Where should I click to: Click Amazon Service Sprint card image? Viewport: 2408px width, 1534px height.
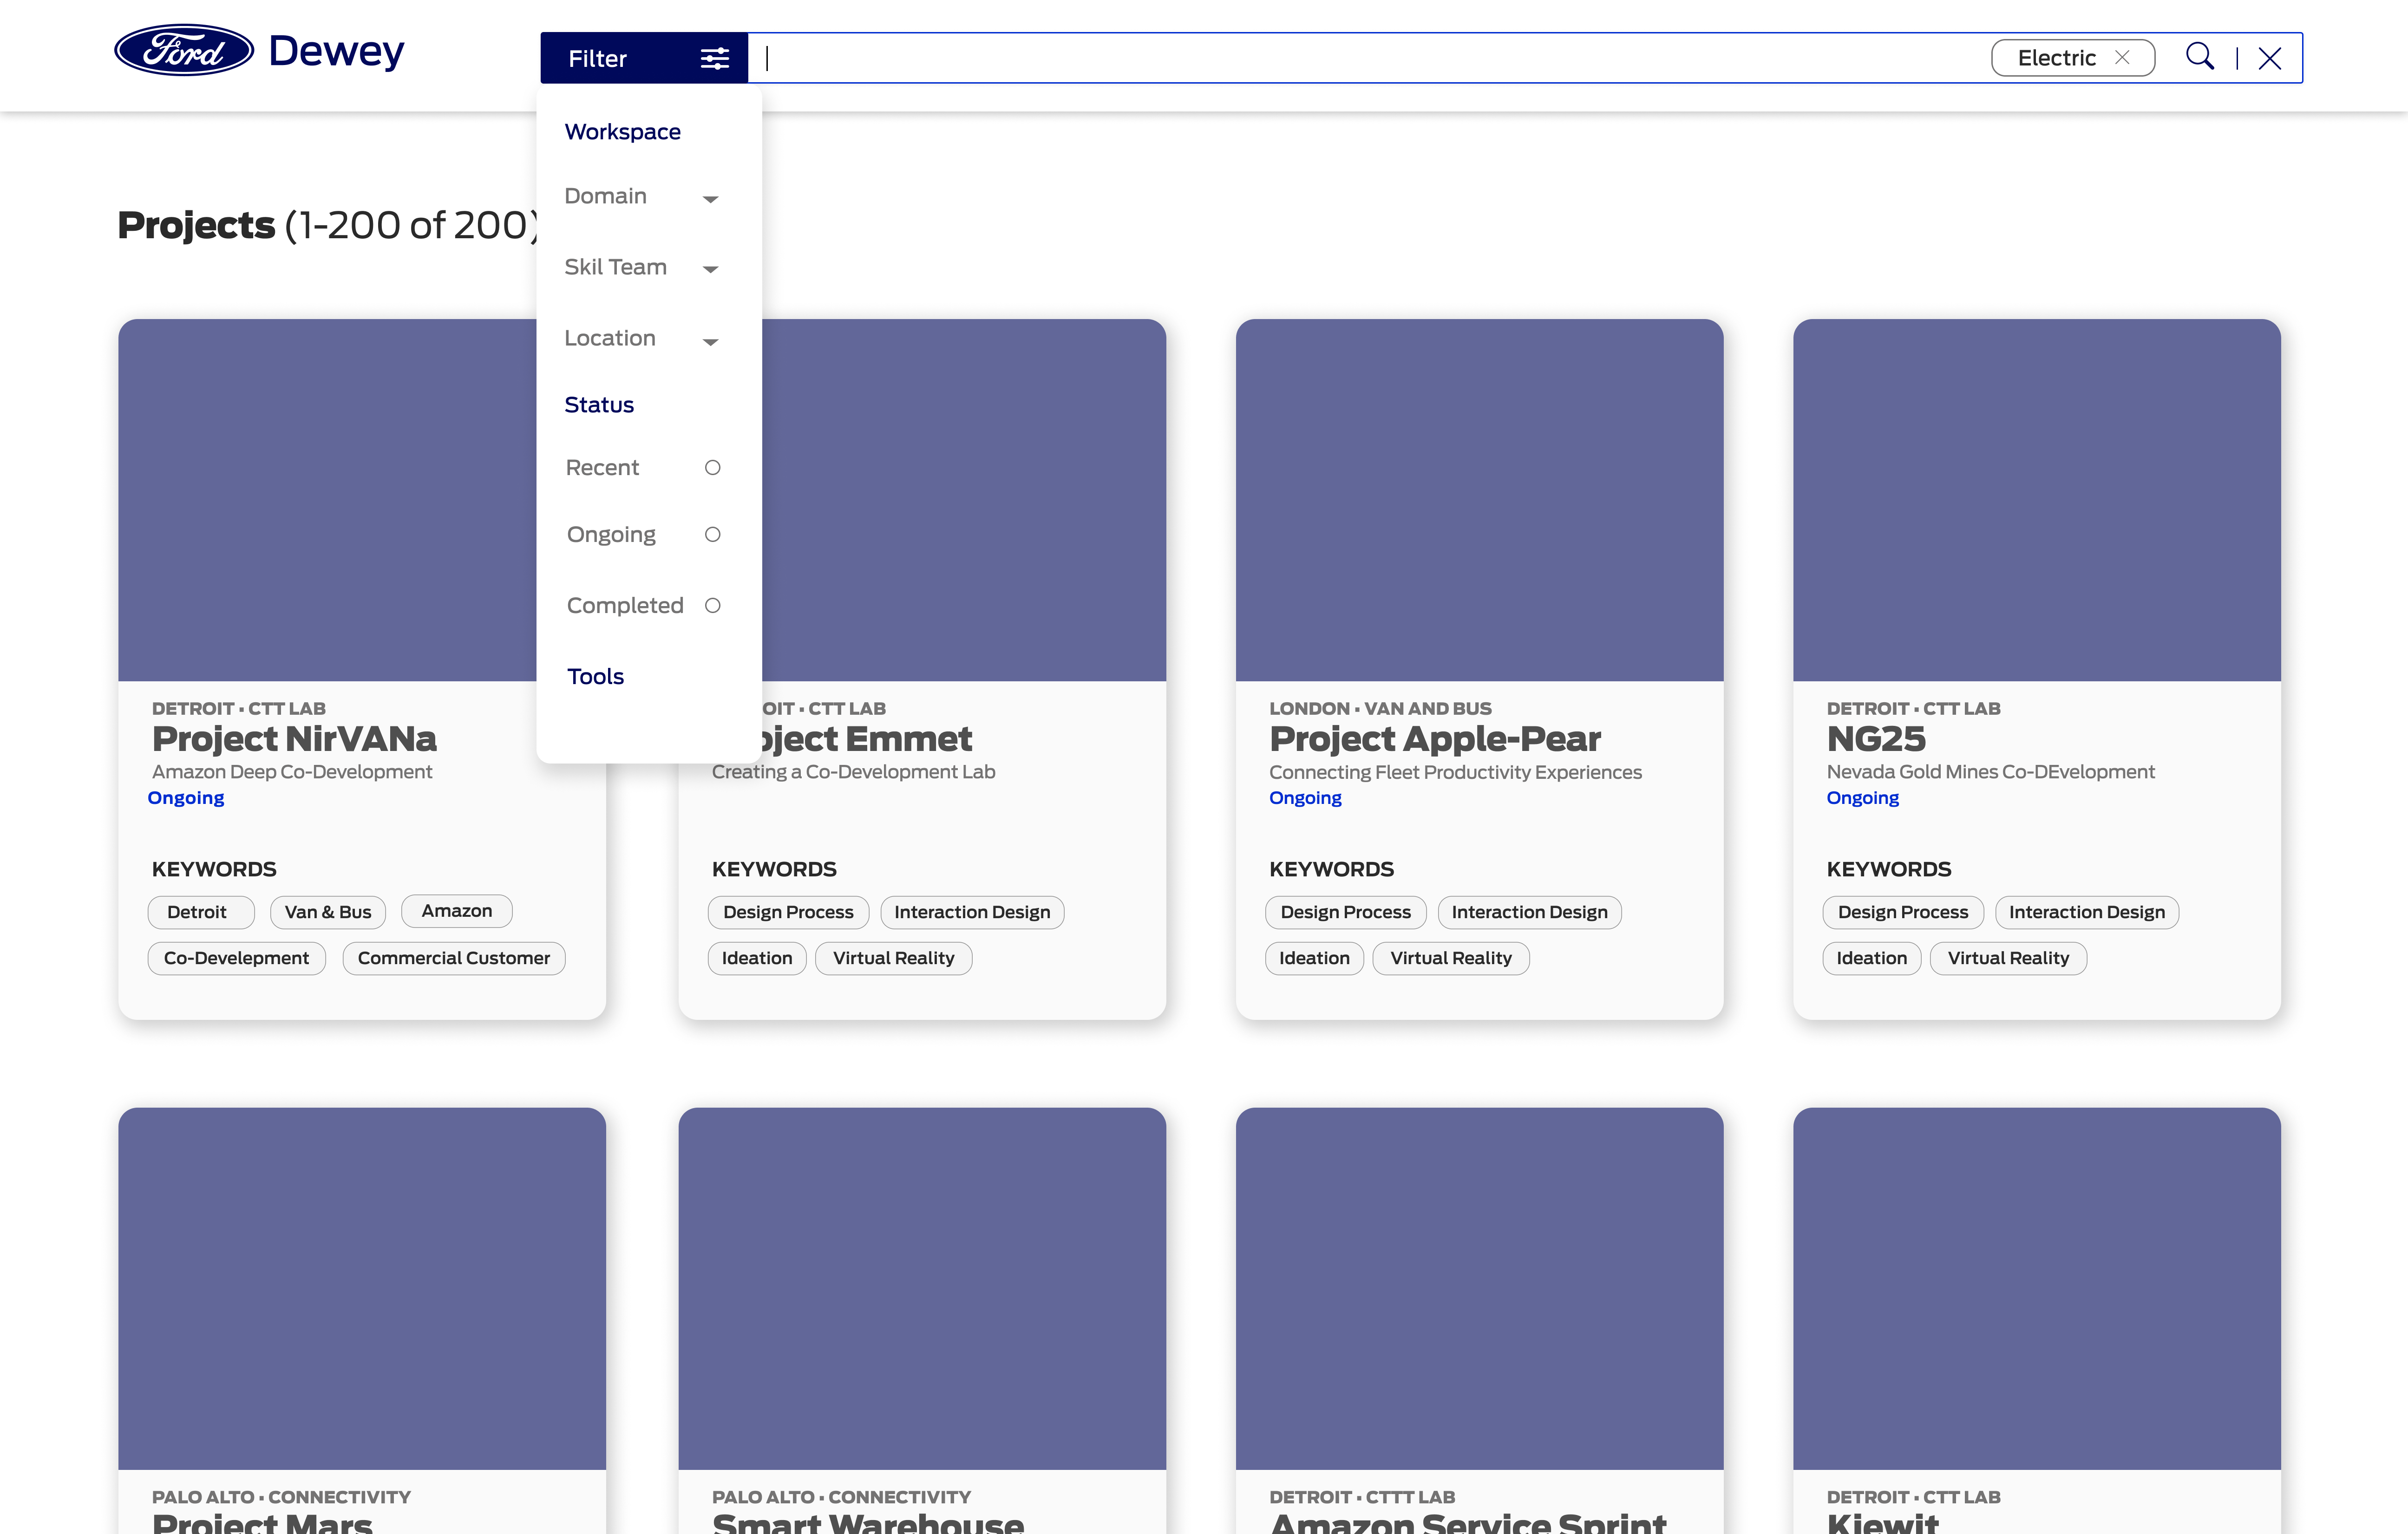coord(1479,1288)
